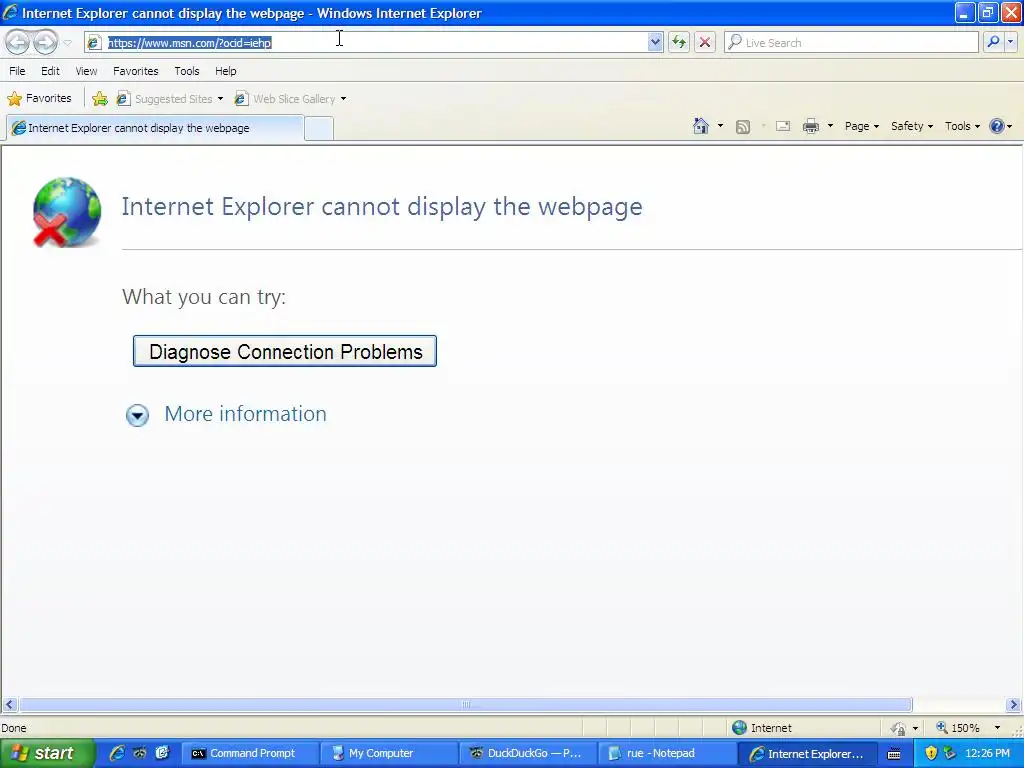Expand the Home button dropdown arrow
This screenshot has width=1024, height=768.
pos(720,126)
